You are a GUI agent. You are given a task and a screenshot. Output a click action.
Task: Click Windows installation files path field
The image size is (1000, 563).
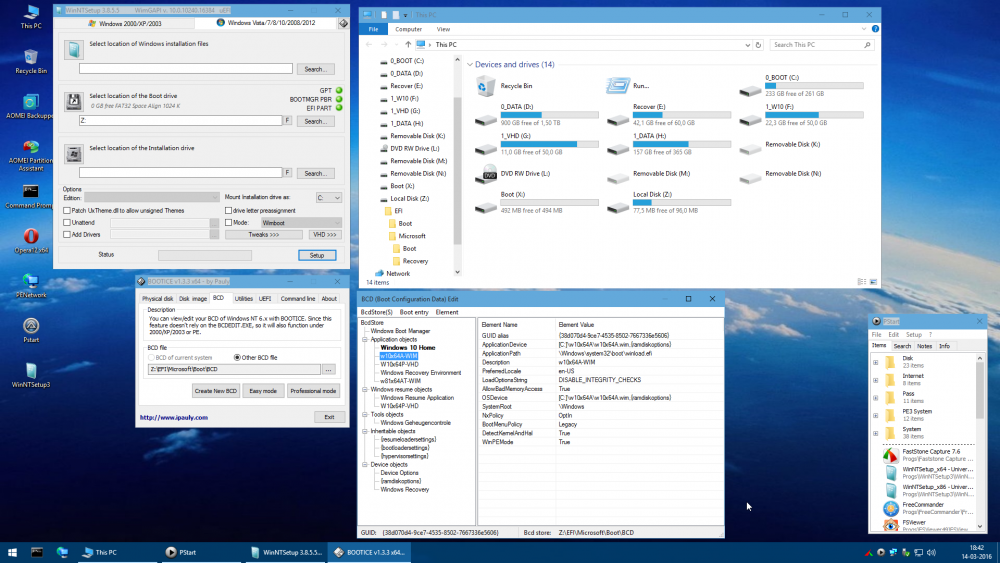[x=186, y=68]
